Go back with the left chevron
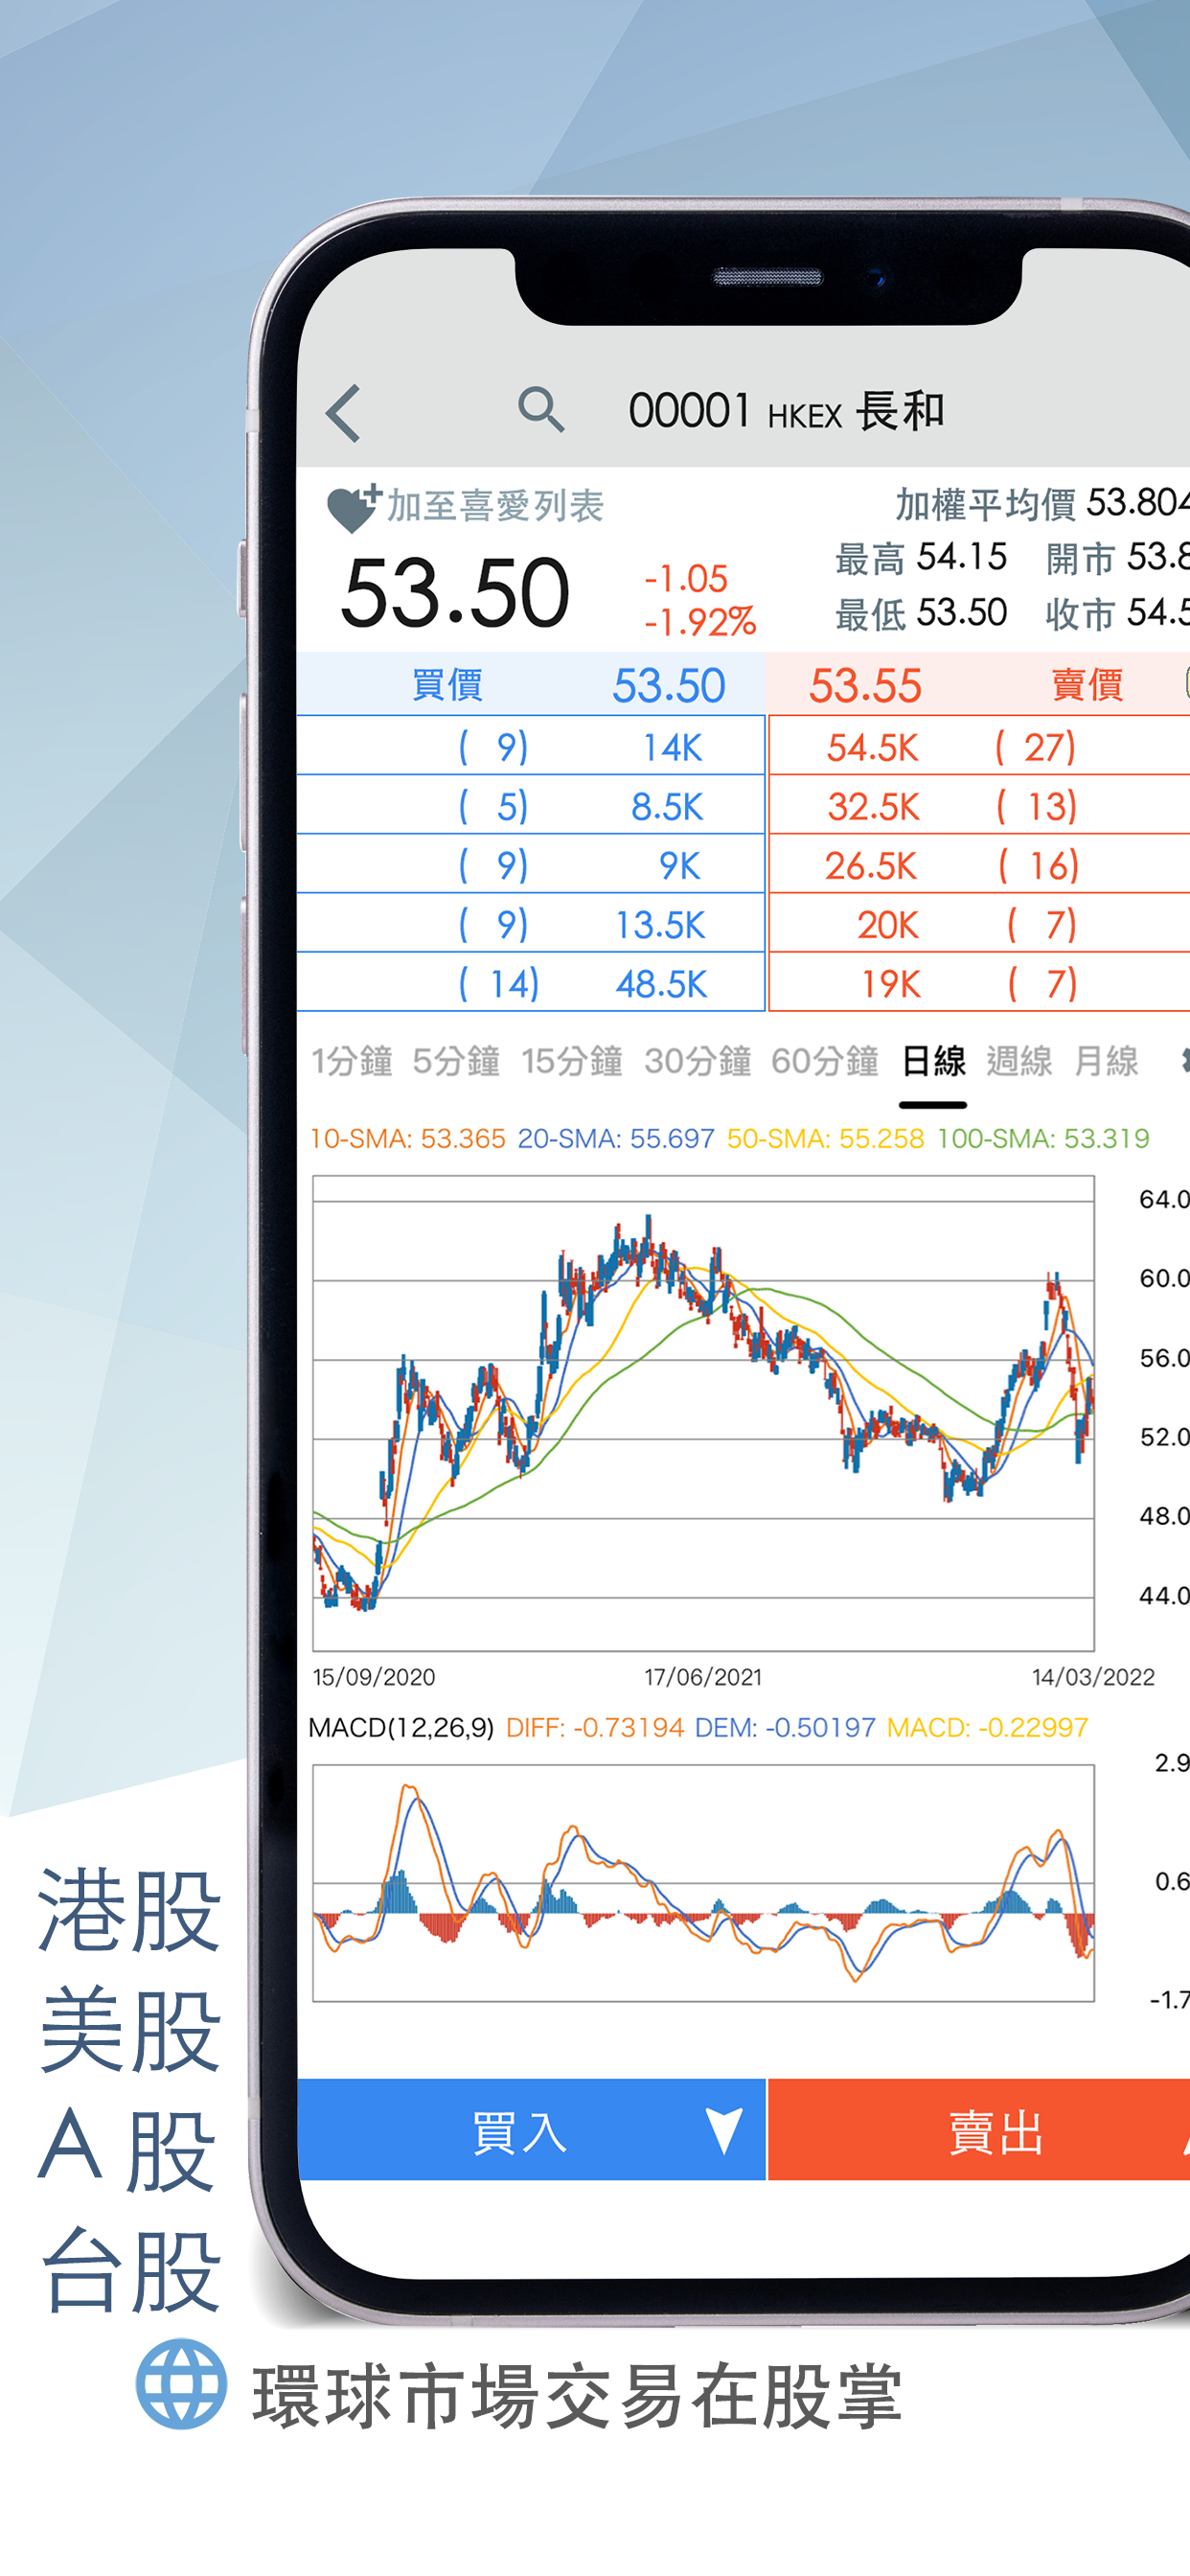Image resolution: width=1190 pixels, height=2576 pixels. (x=343, y=413)
